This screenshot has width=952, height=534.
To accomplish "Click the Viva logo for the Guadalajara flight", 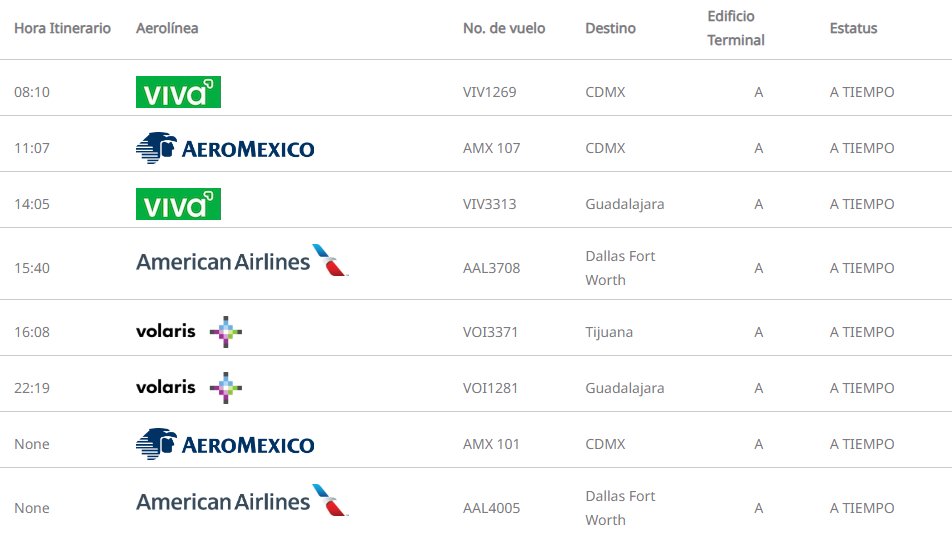I will 178,204.
